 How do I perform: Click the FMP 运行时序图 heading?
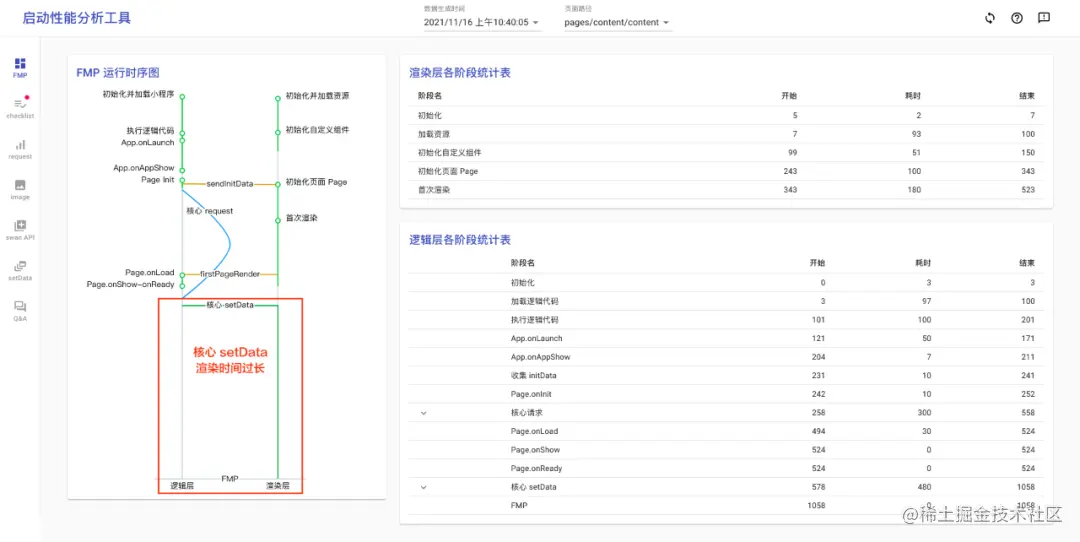118,72
